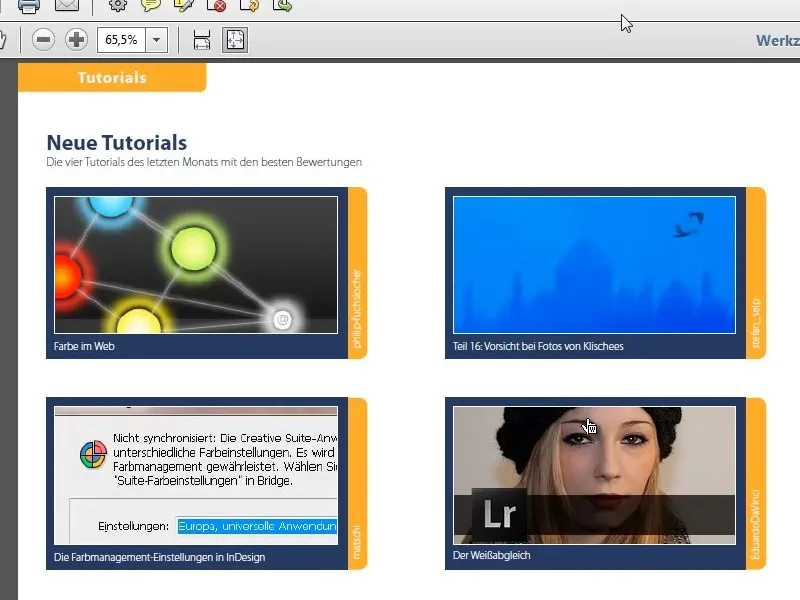
Task: Click the rotate page orange arrow icon
Action: [249, 5]
